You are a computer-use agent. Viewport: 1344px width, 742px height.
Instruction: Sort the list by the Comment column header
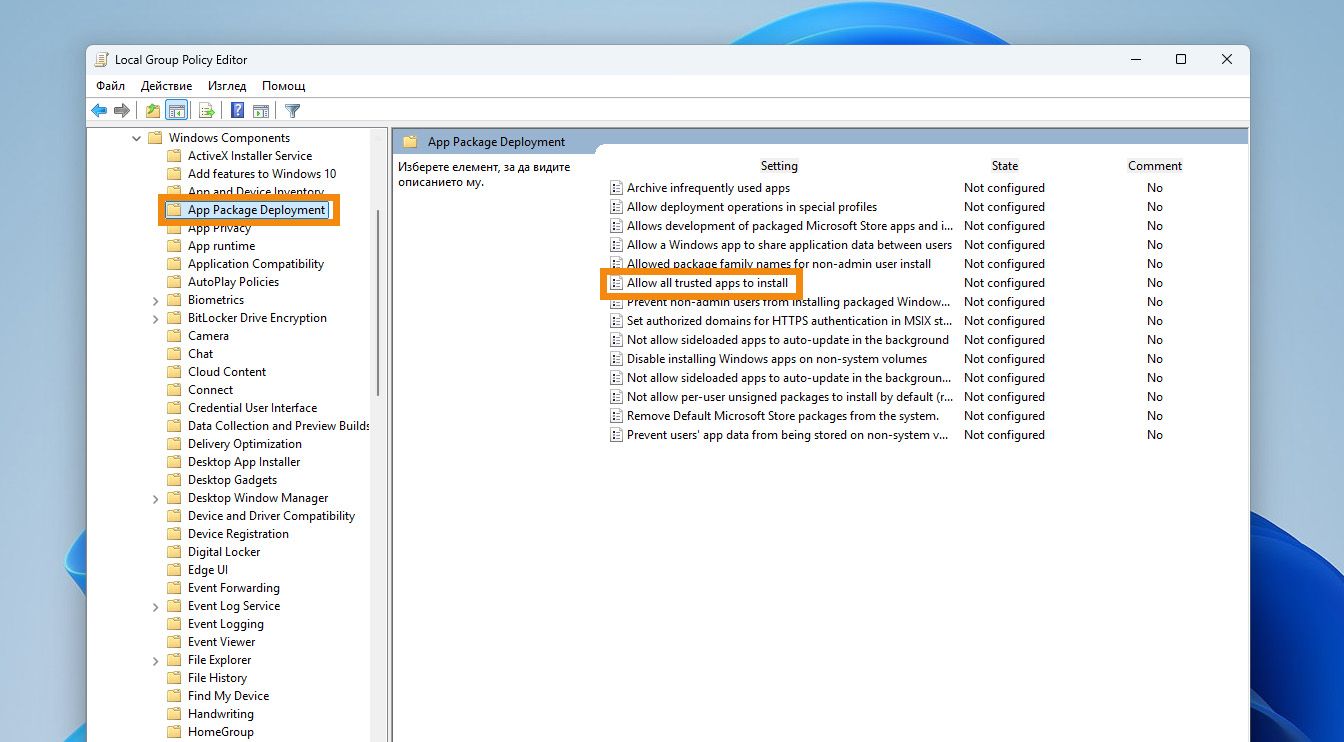[1155, 166]
